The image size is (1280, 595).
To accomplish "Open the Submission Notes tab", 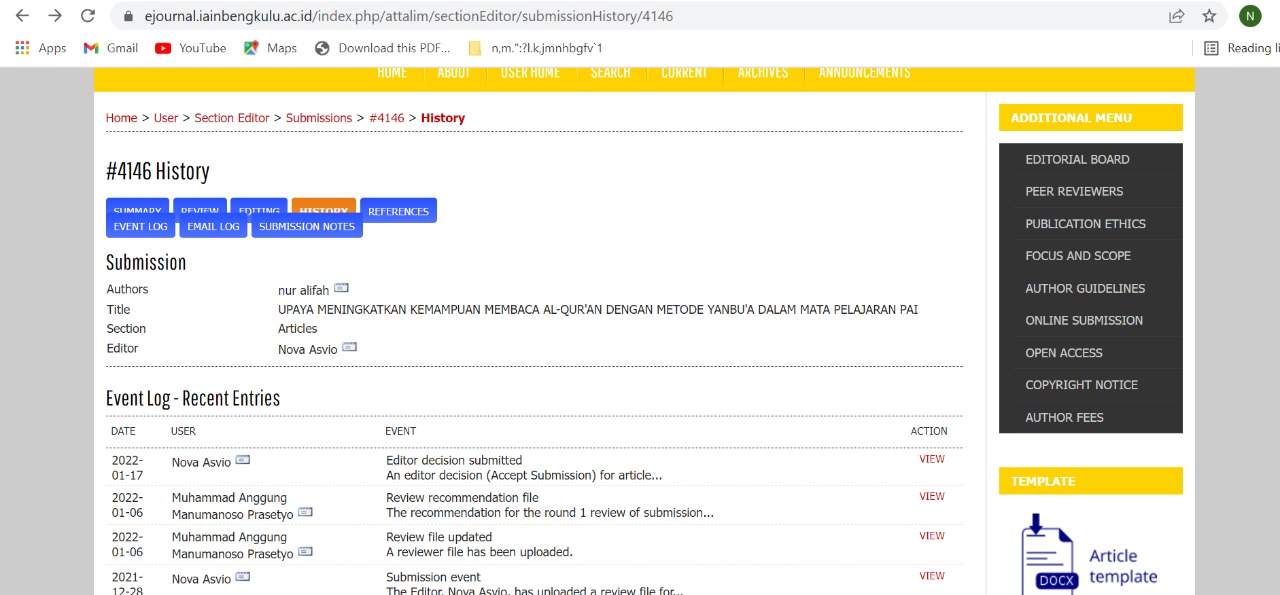I will pos(306,227).
